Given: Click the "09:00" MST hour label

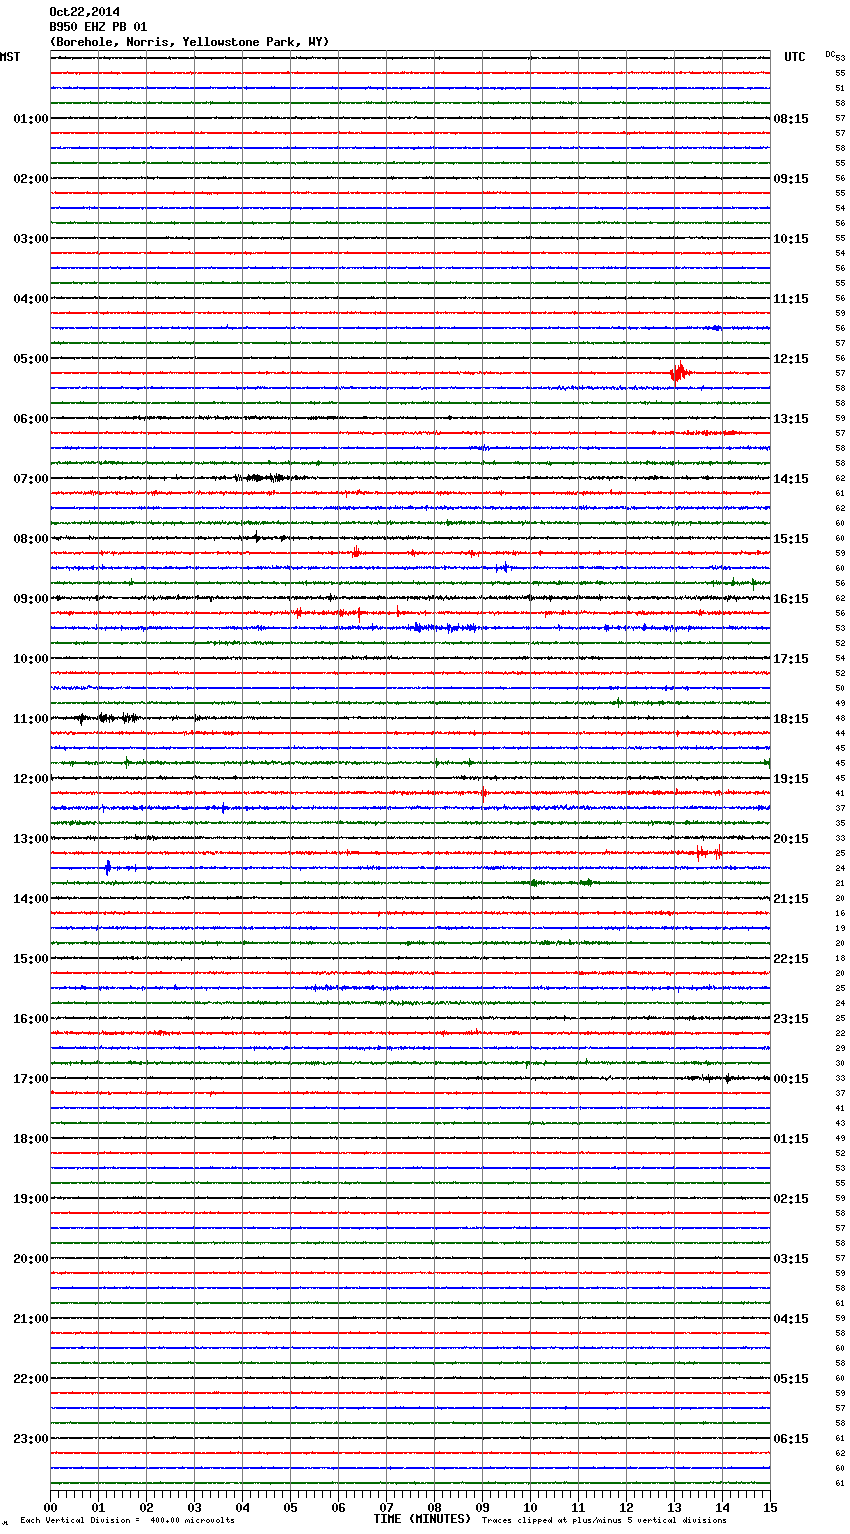Looking at the screenshot, I should coord(30,599).
